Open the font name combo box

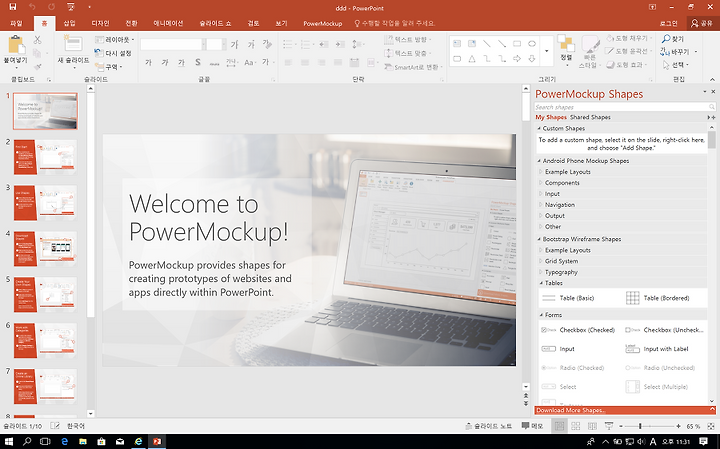tap(173, 44)
